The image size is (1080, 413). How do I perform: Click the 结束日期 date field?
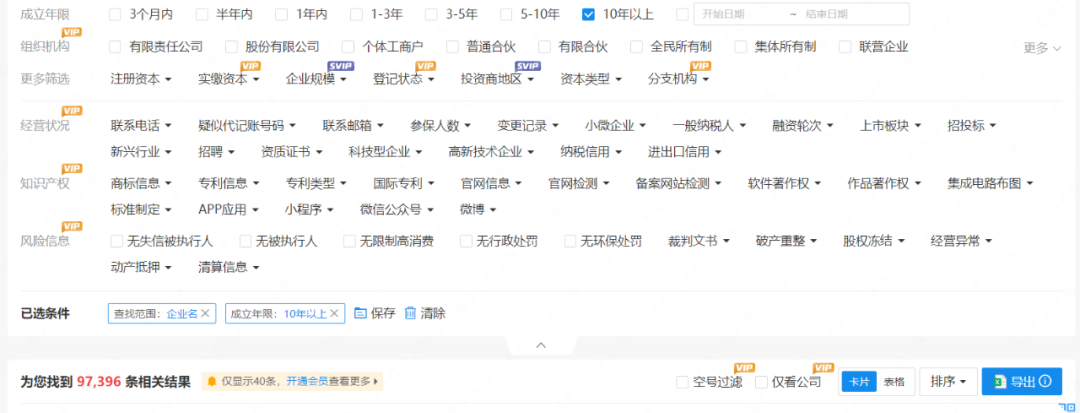click(x=827, y=14)
